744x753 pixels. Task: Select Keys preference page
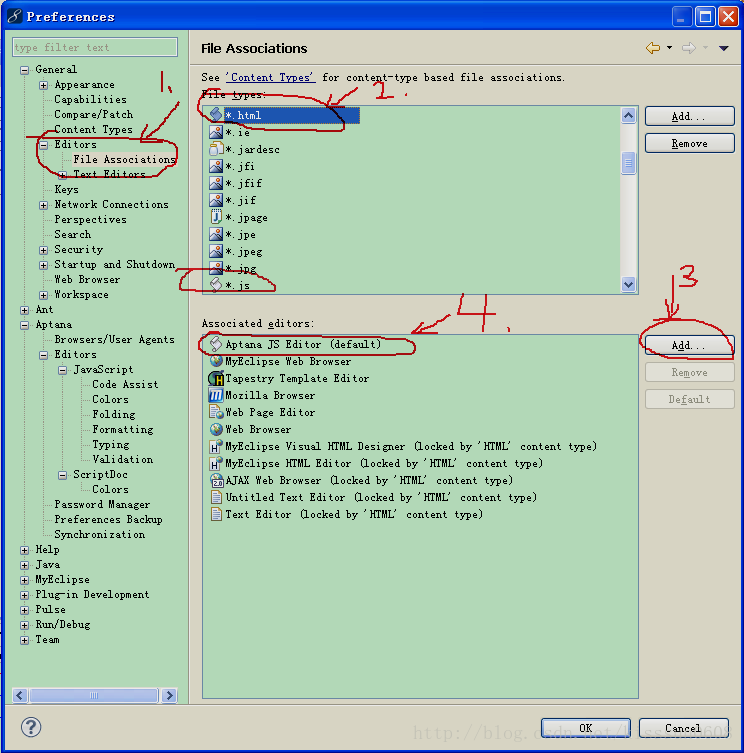66,190
